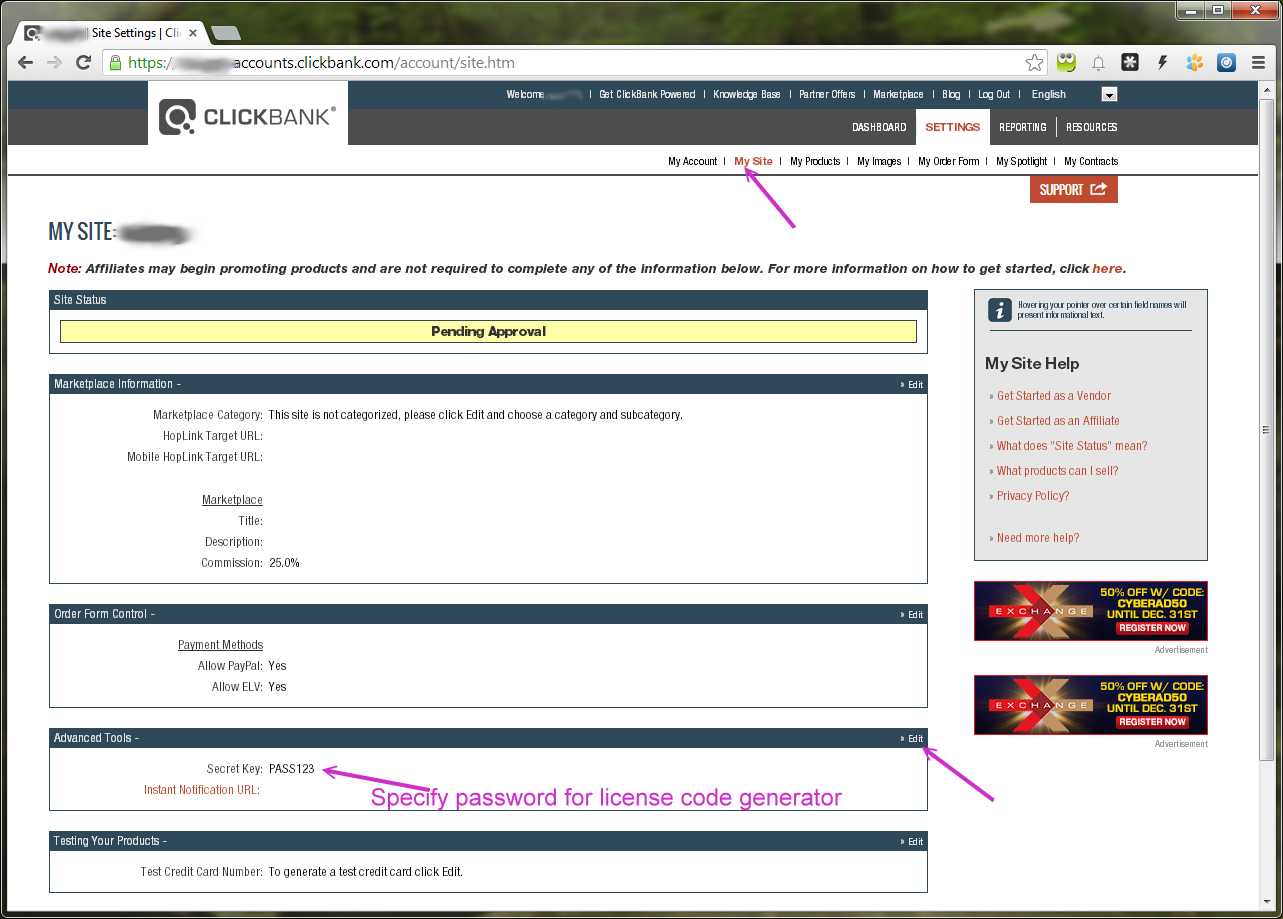Reload the page with refresh button

84,63
